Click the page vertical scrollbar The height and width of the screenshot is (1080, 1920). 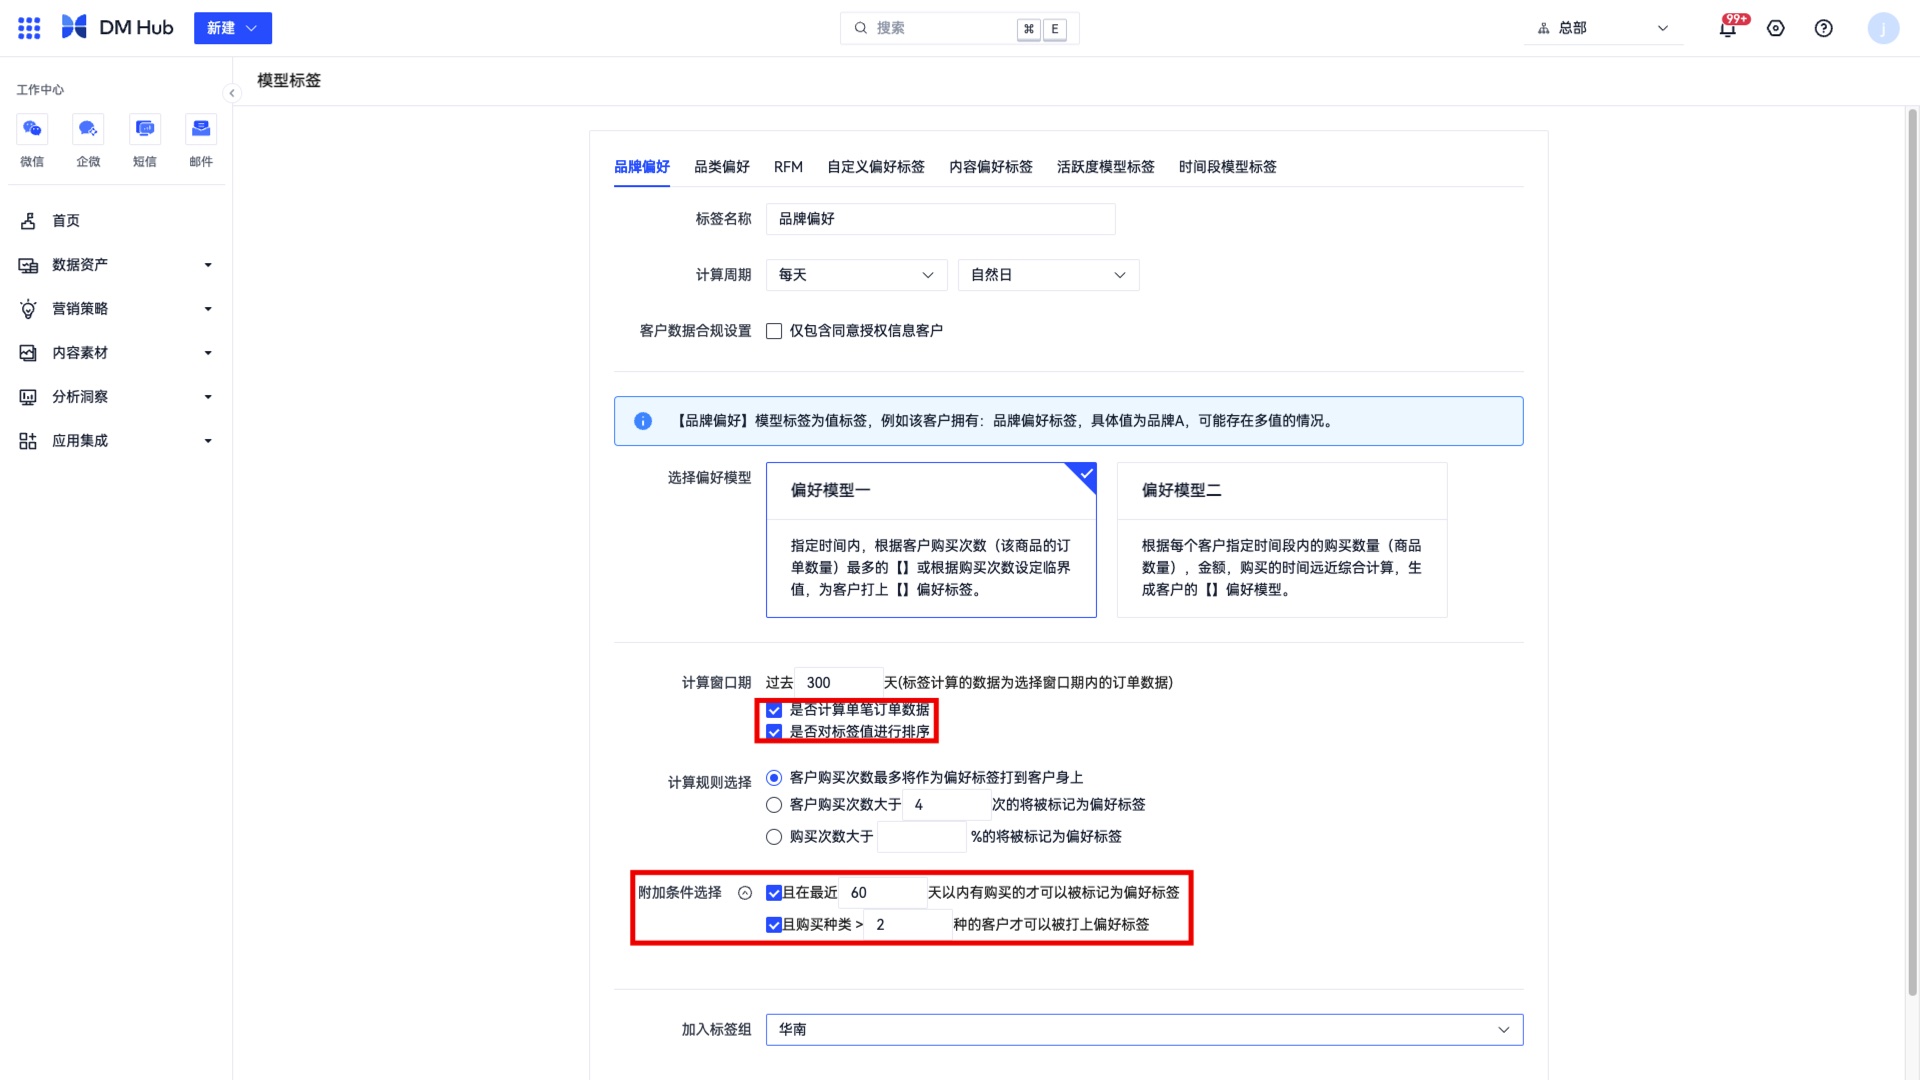[1913, 552]
